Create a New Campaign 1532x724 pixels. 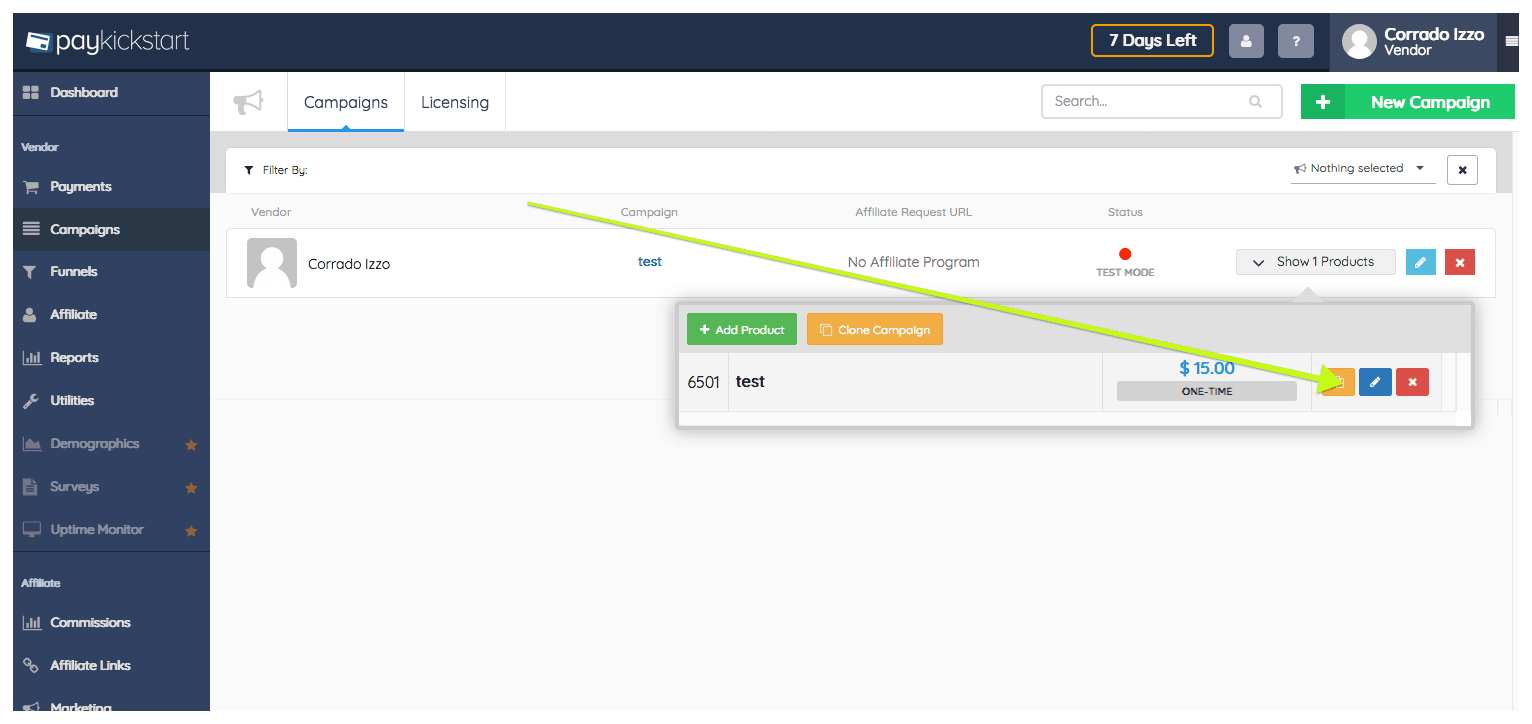pos(1408,102)
